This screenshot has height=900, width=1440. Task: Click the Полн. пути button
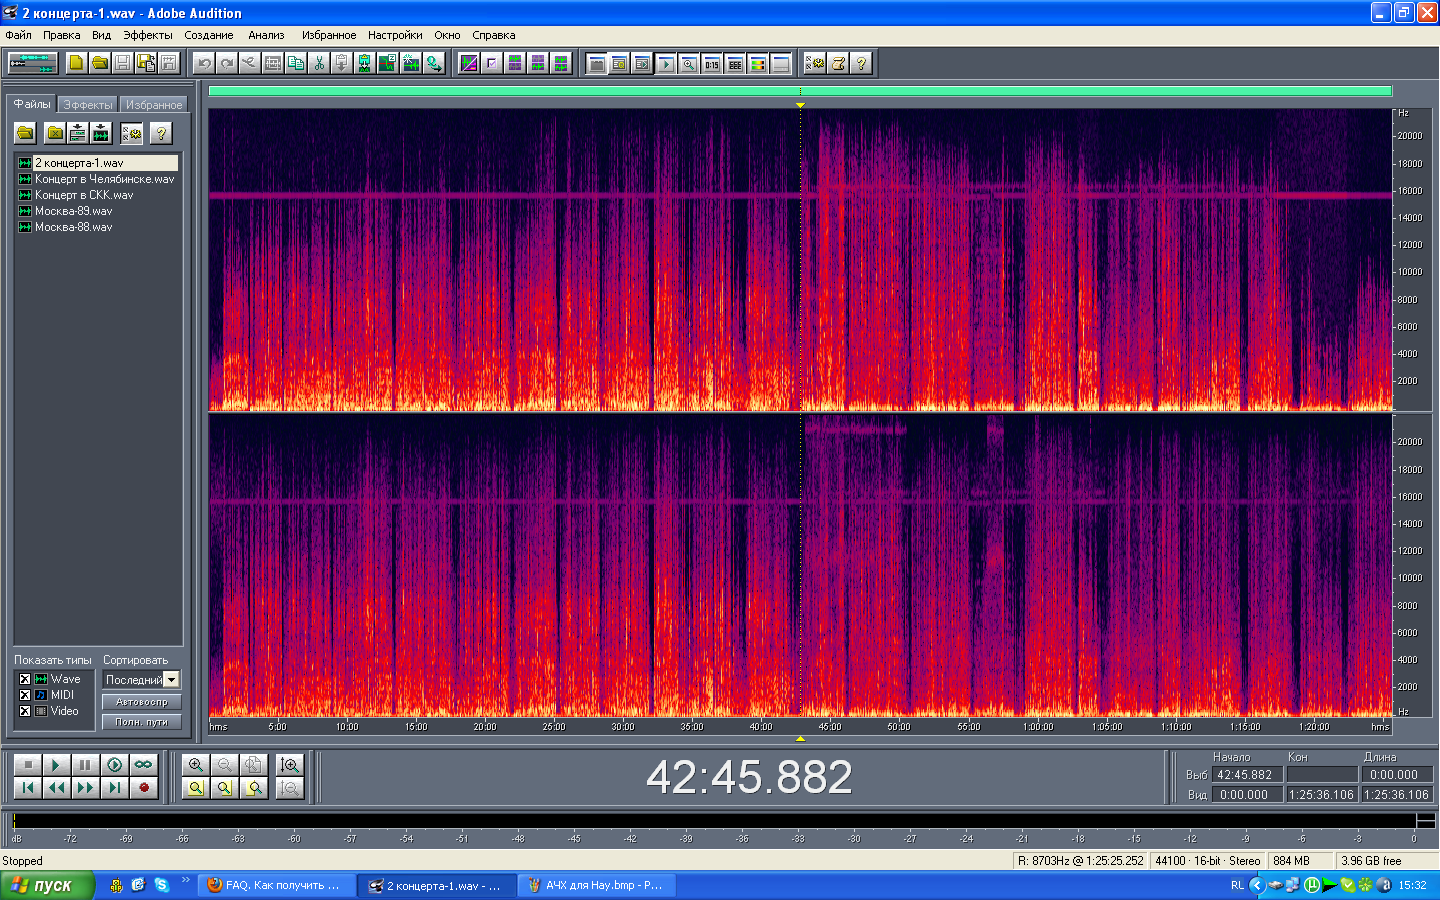(141, 722)
